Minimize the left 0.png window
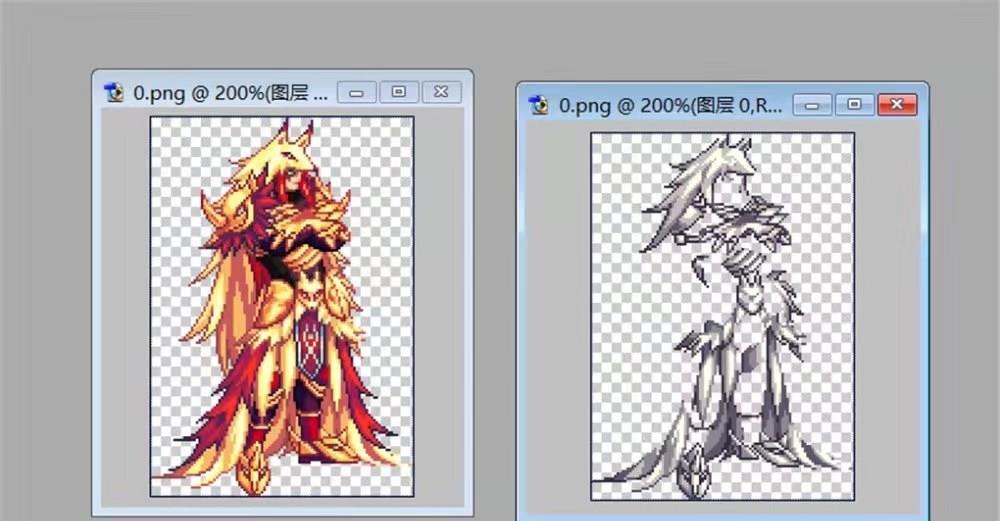This screenshot has height=521, width=1000. point(357,92)
